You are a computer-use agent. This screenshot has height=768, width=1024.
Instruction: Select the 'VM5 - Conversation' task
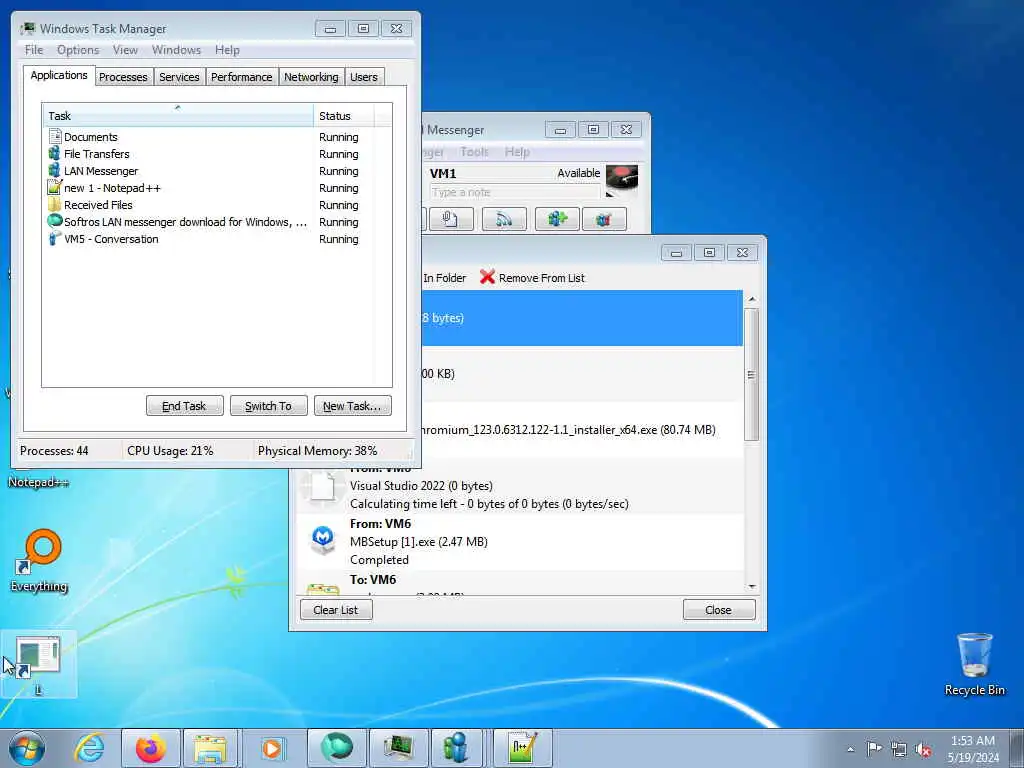pyautogui.click(x=217, y=239)
